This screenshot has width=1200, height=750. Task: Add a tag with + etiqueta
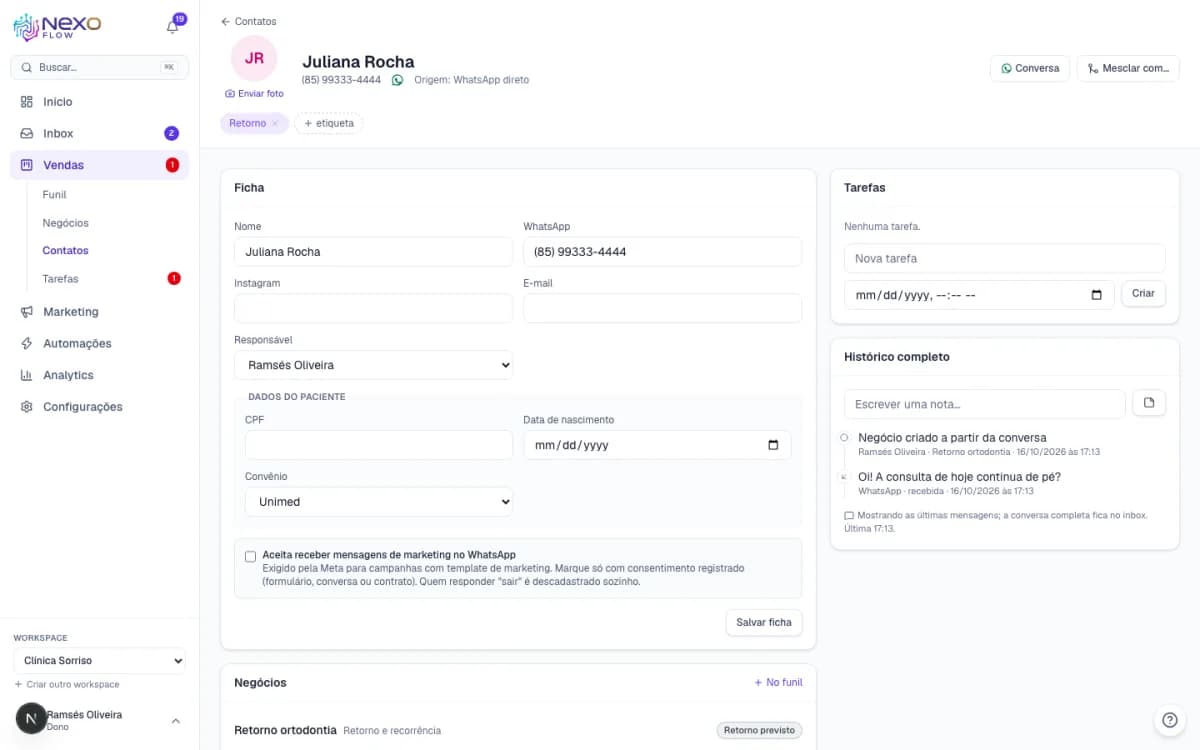tap(329, 123)
